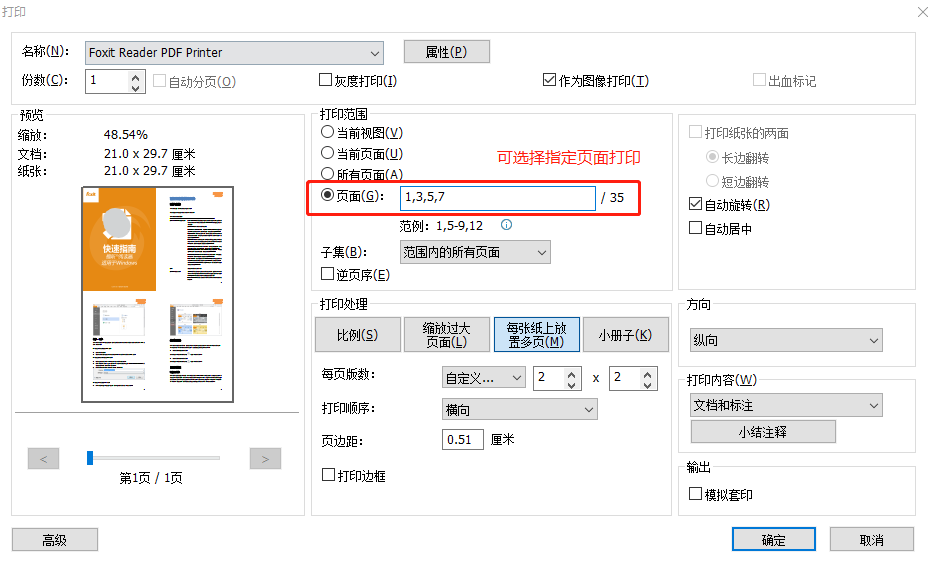The width and height of the screenshot is (935, 570).
Task: Select current view radio button
Action: [x=327, y=132]
